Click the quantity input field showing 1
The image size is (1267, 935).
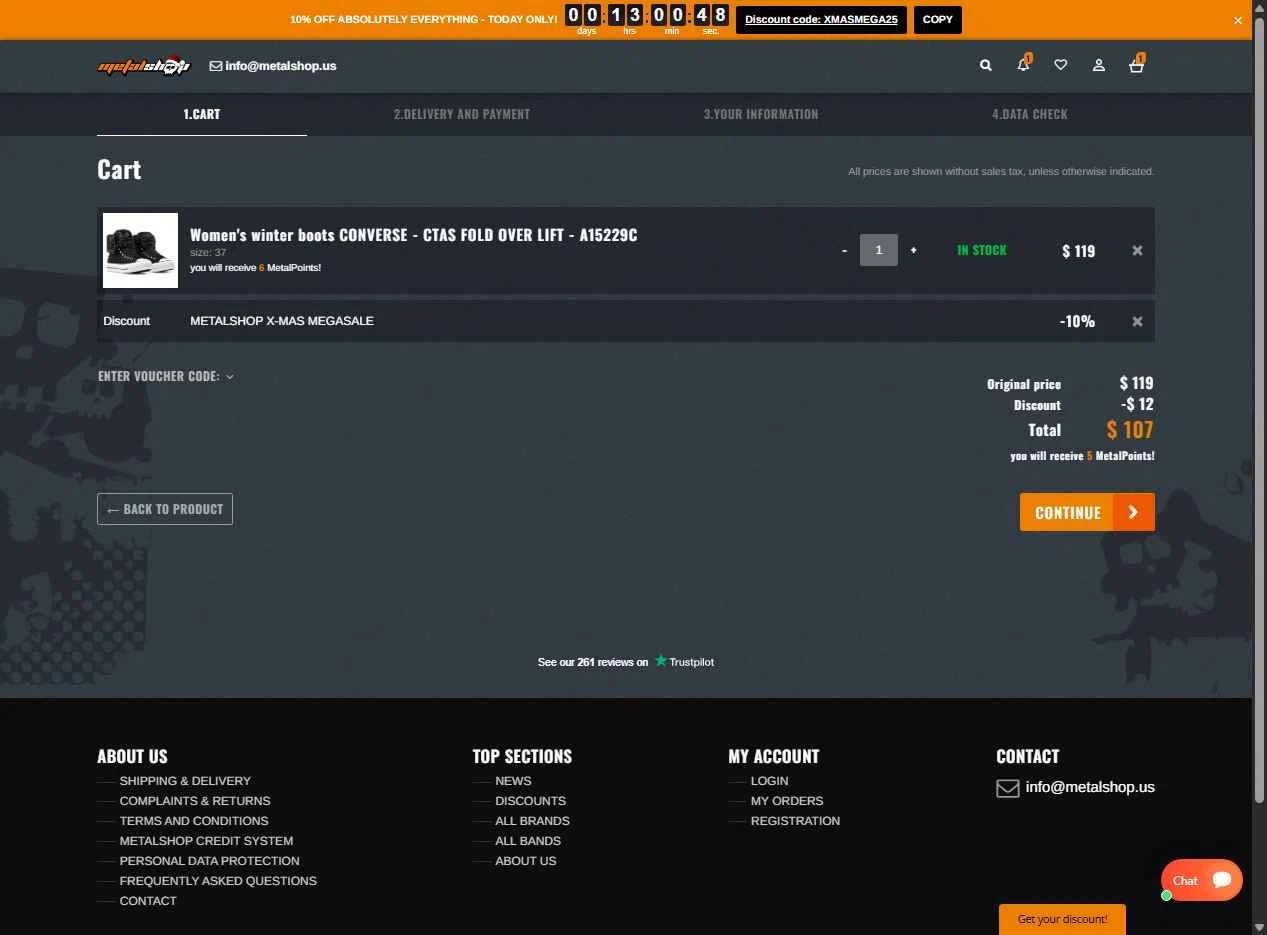pyautogui.click(x=879, y=250)
